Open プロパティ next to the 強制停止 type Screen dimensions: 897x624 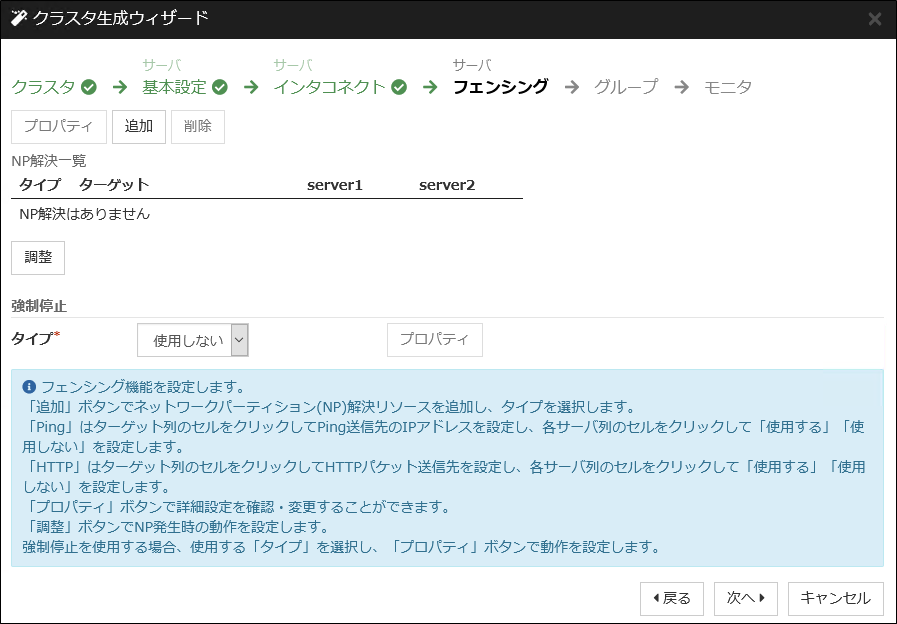pos(434,340)
